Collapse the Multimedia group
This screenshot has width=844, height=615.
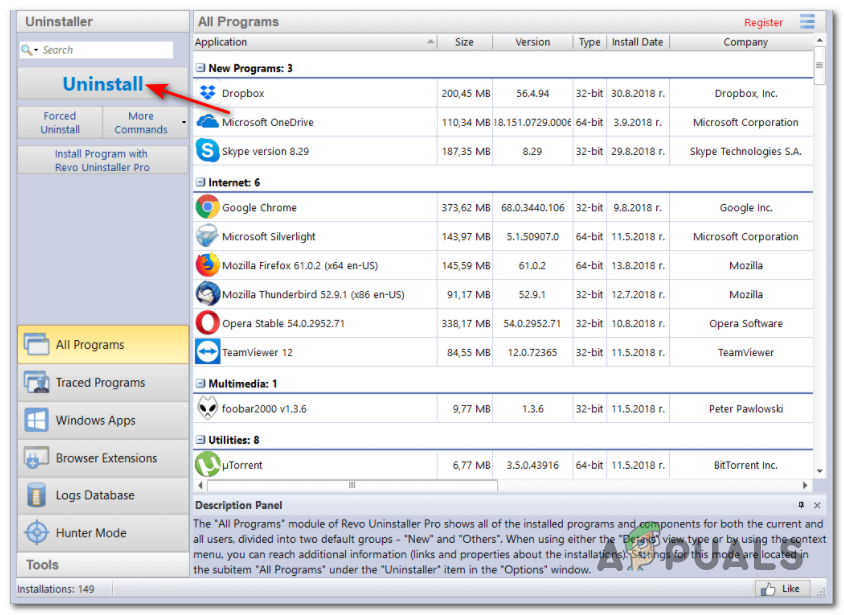tap(200, 383)
